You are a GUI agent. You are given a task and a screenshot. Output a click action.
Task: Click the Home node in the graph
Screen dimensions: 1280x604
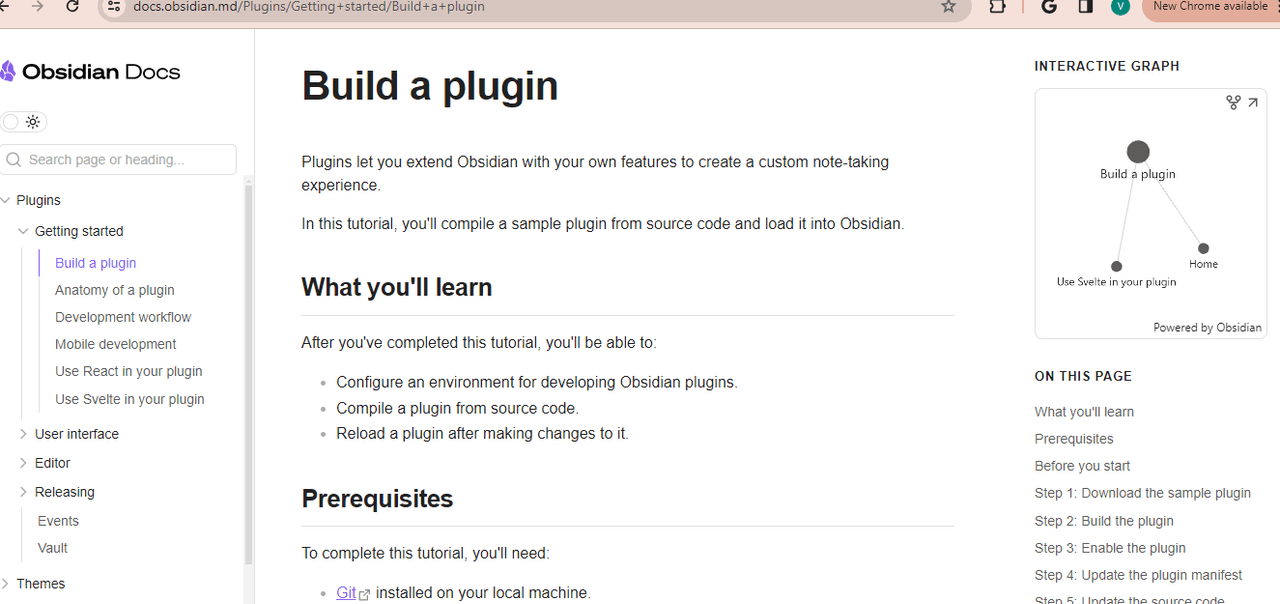[x=1203, y=249]
